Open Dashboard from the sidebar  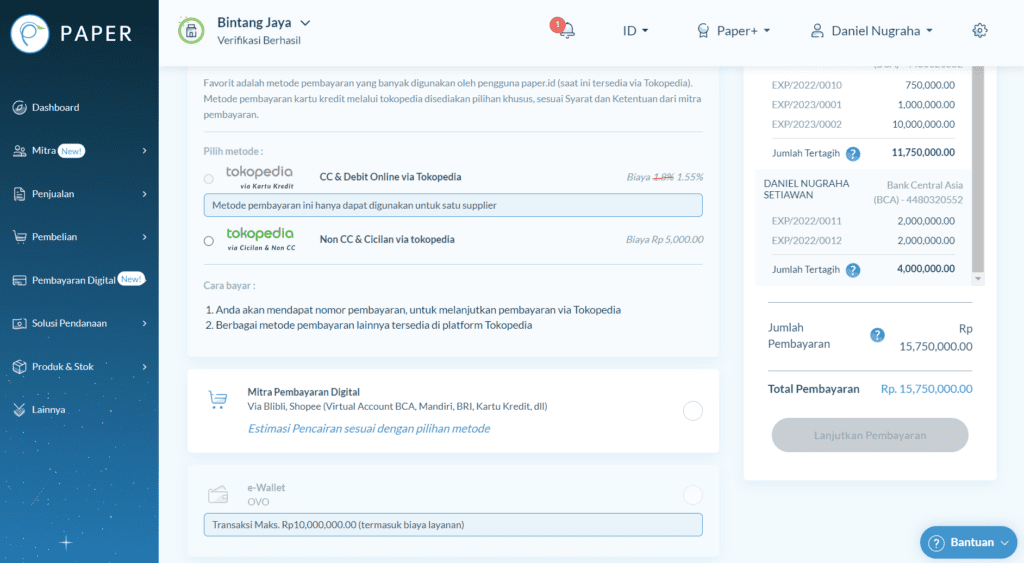click(55, 107)
